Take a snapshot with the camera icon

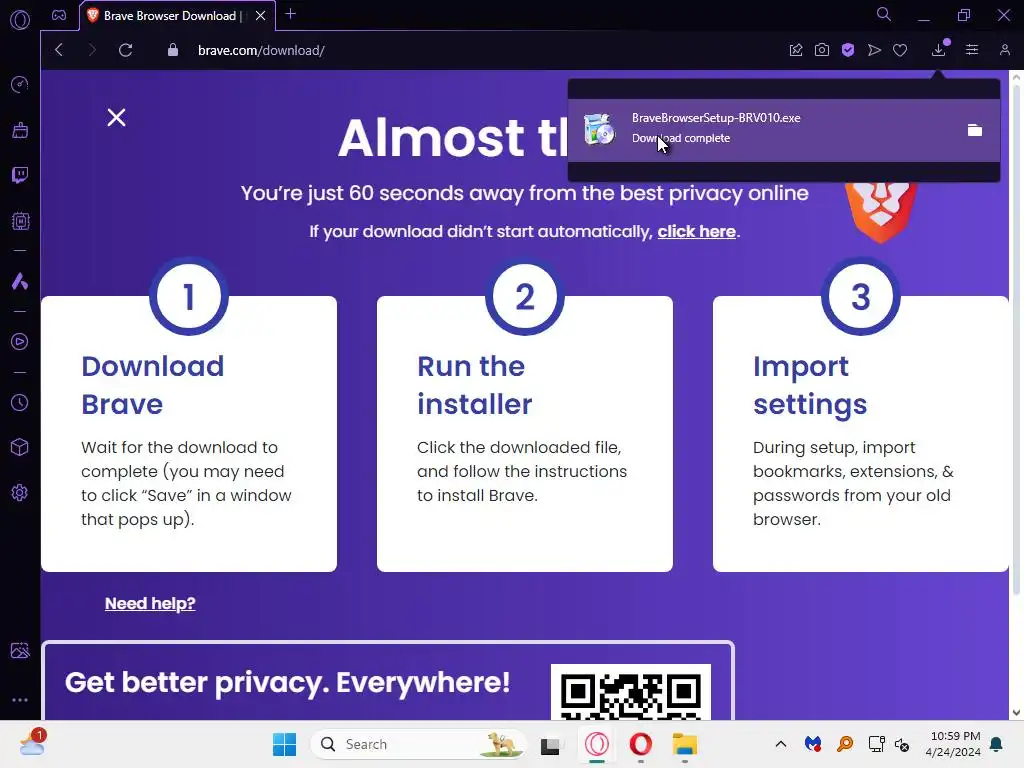pyautogui.click(x=822, y=50)
